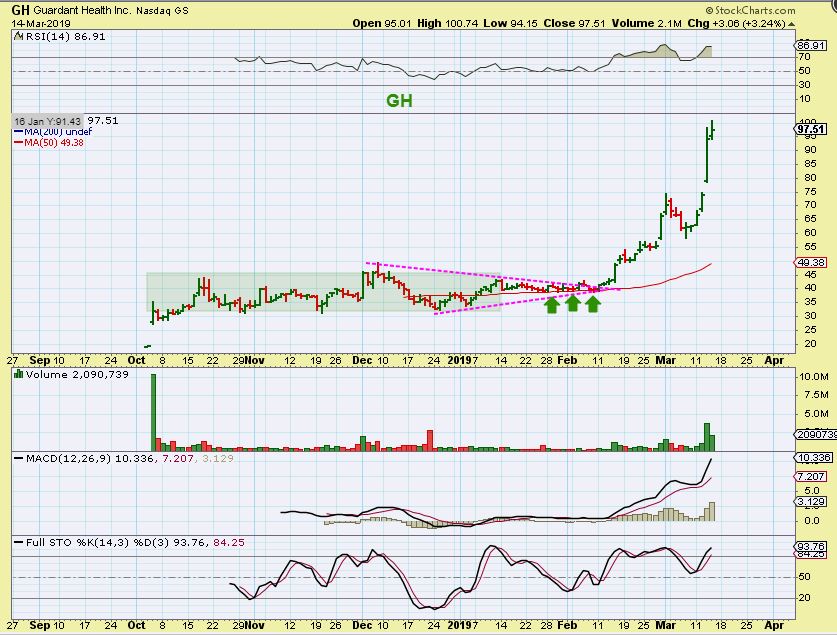This screenshot has height=635, width=837.
Task: Click the 7.207 MACD signal legend value
Action: pos(177,458)
